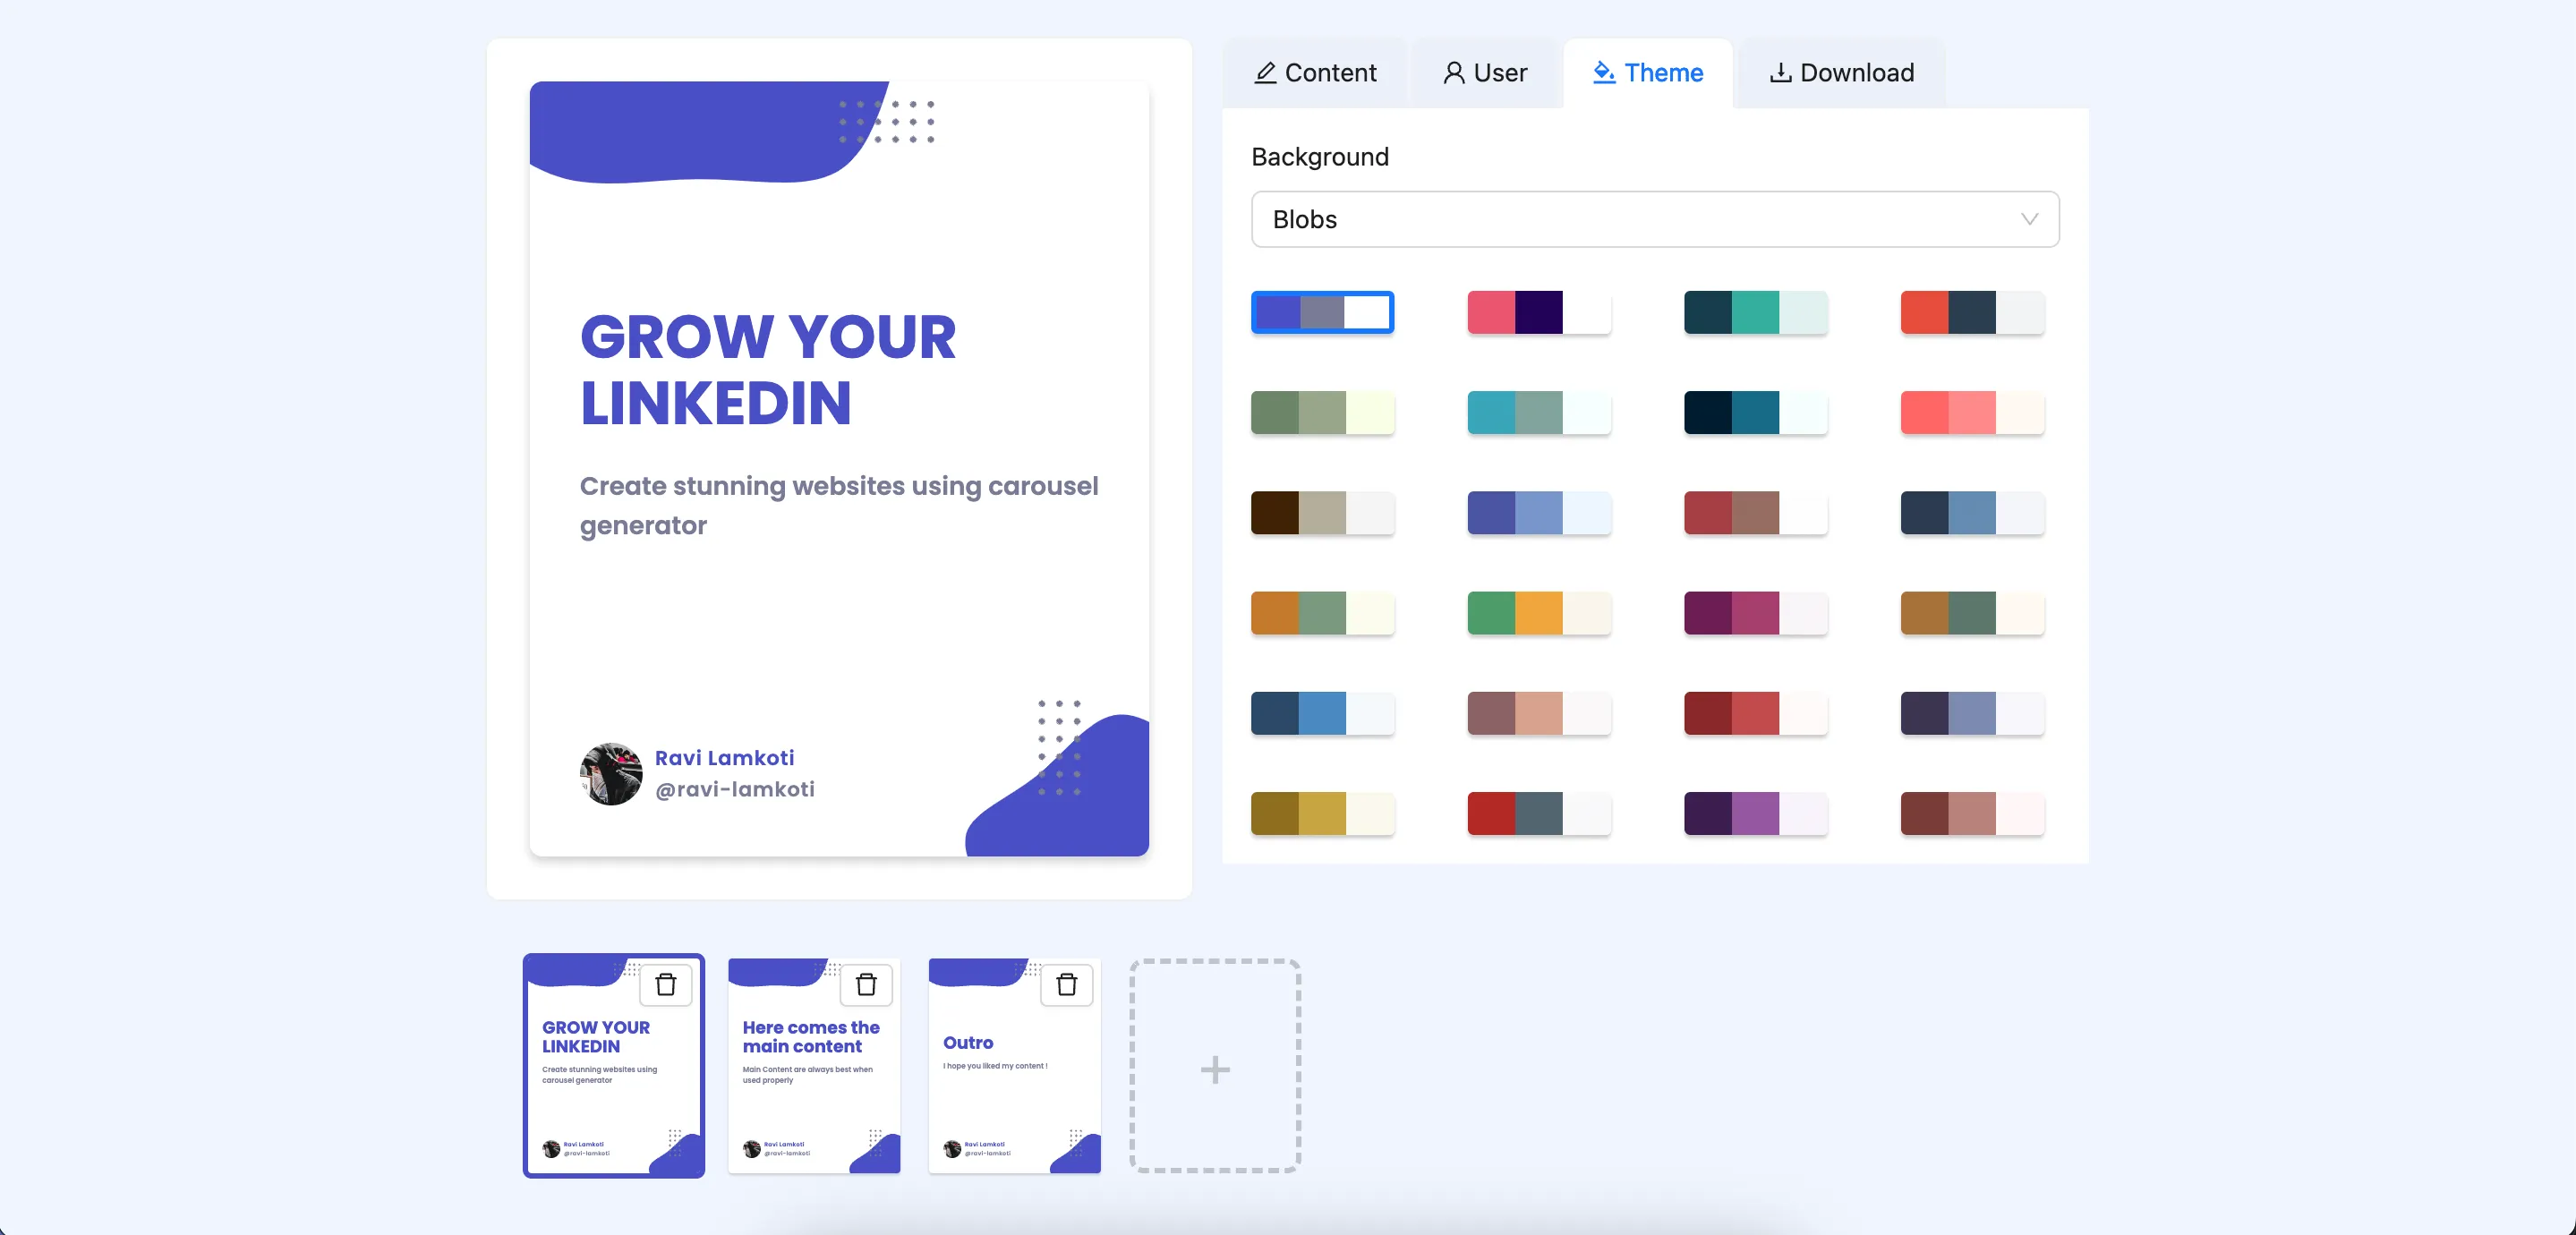Image resolution: width=2576 pixels, height=1235 pixels.
Task: Open the Background dropdown
Action: pyautogui.click(x=1654, y=218)
